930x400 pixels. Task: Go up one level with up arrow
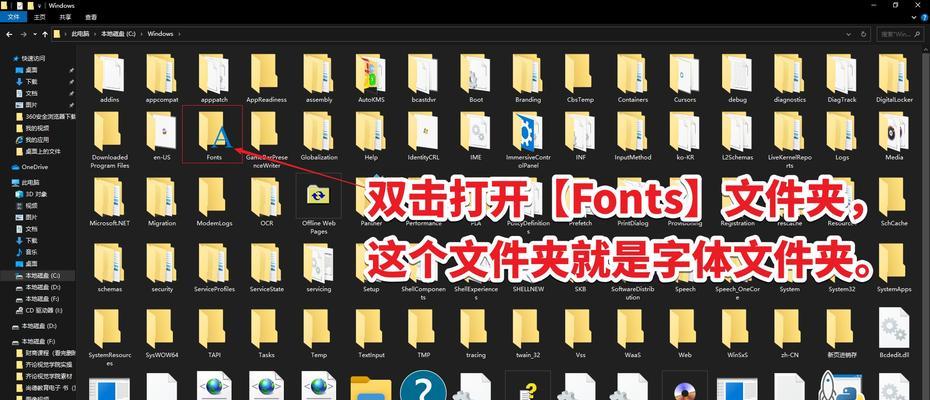click(x=44, y=34)
